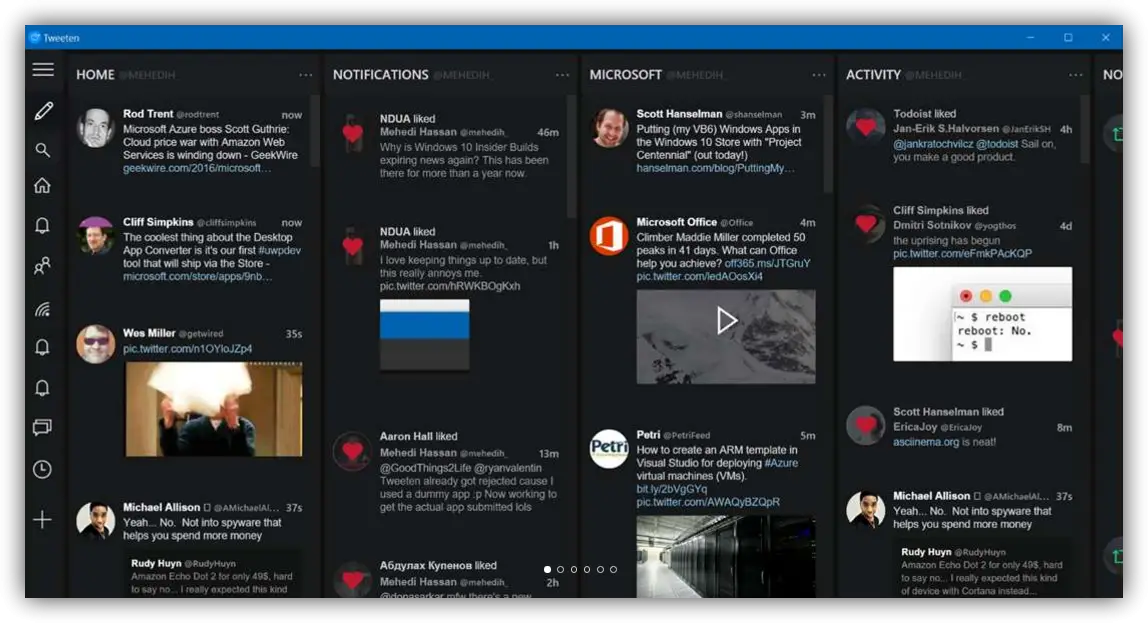Open pic.twitter.com/n1OYloJZp4 link
This screenshot has width=1148, height=623.
(187, 349)
